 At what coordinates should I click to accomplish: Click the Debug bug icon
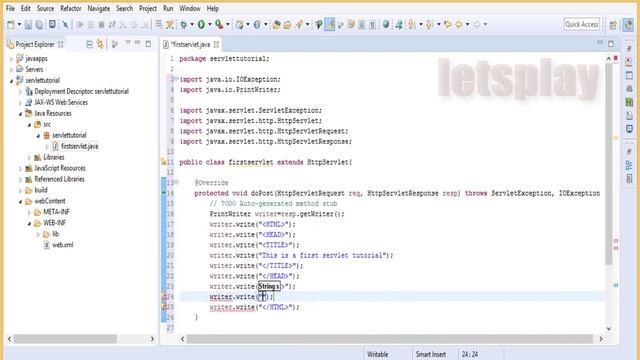tap(184, 25)
